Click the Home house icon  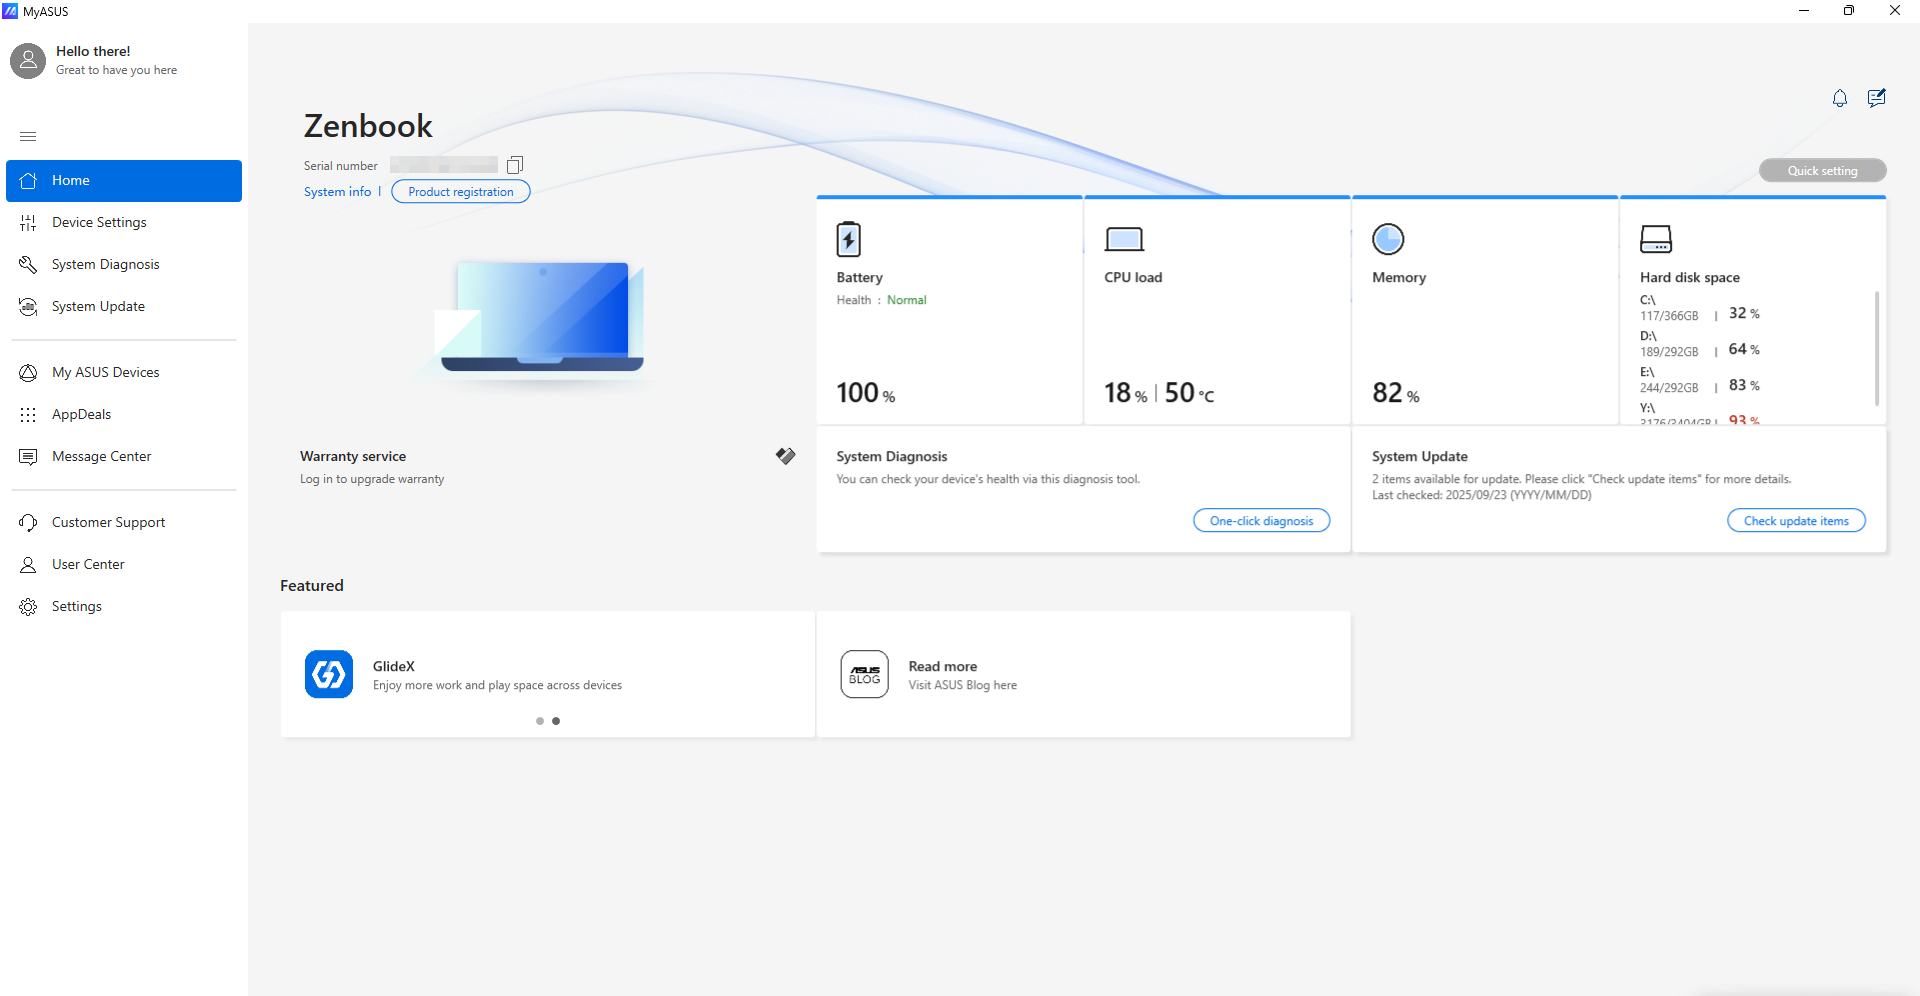point(28,180)
